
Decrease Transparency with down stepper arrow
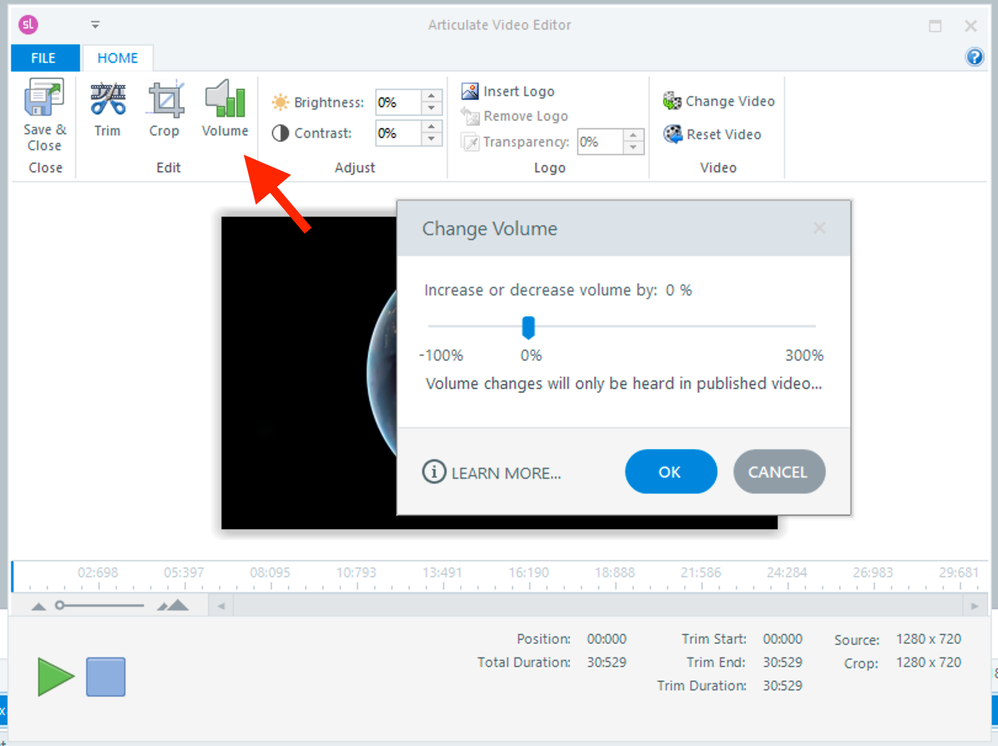pyautogui.click(x=633, y=148)
